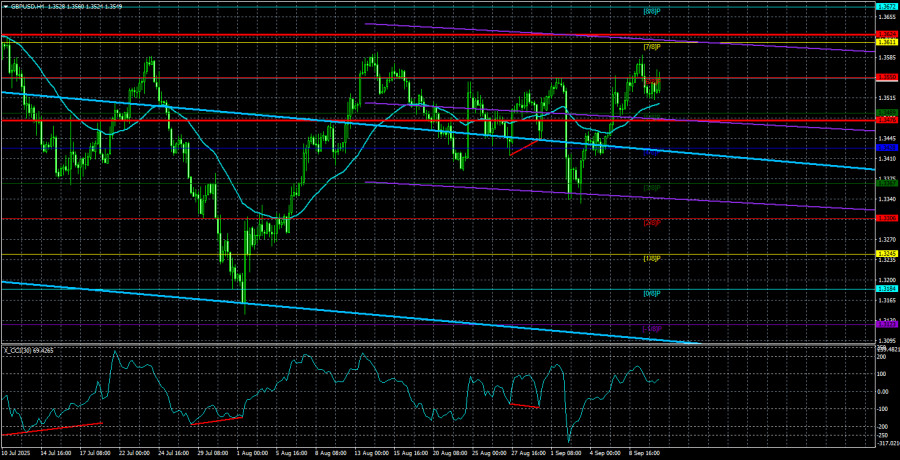Select the cyan 1.3184 price tag
This screenshot has height=460, width=900.
(x=886, y=289)
